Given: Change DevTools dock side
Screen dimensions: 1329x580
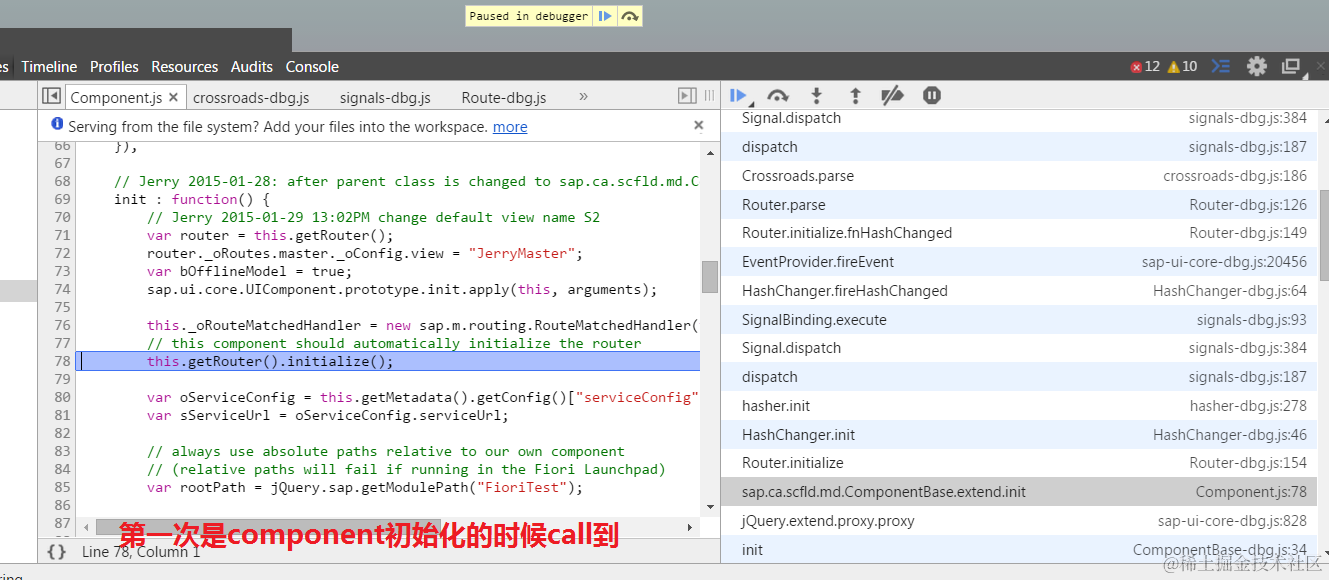Looking at the screenshot, I should pyautogui.click(x=1291, y=66).
